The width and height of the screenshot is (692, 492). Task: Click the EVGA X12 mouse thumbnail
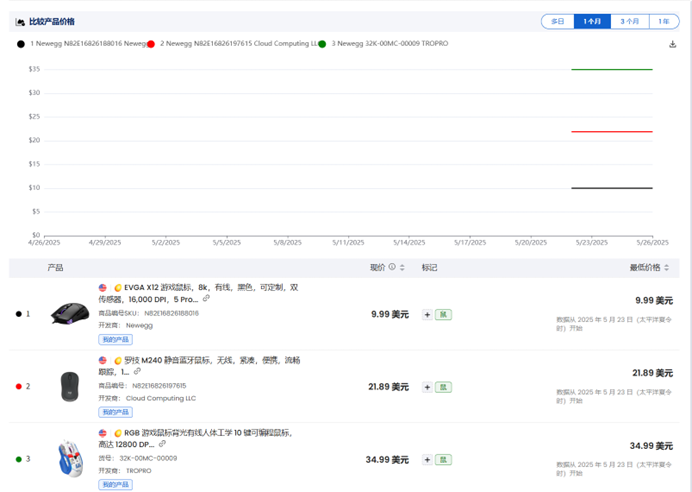70,313
